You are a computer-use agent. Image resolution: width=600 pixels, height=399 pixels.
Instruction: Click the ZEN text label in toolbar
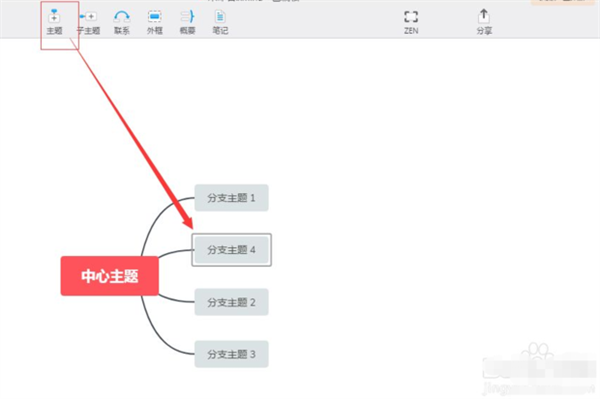click(x=411, y=31)
